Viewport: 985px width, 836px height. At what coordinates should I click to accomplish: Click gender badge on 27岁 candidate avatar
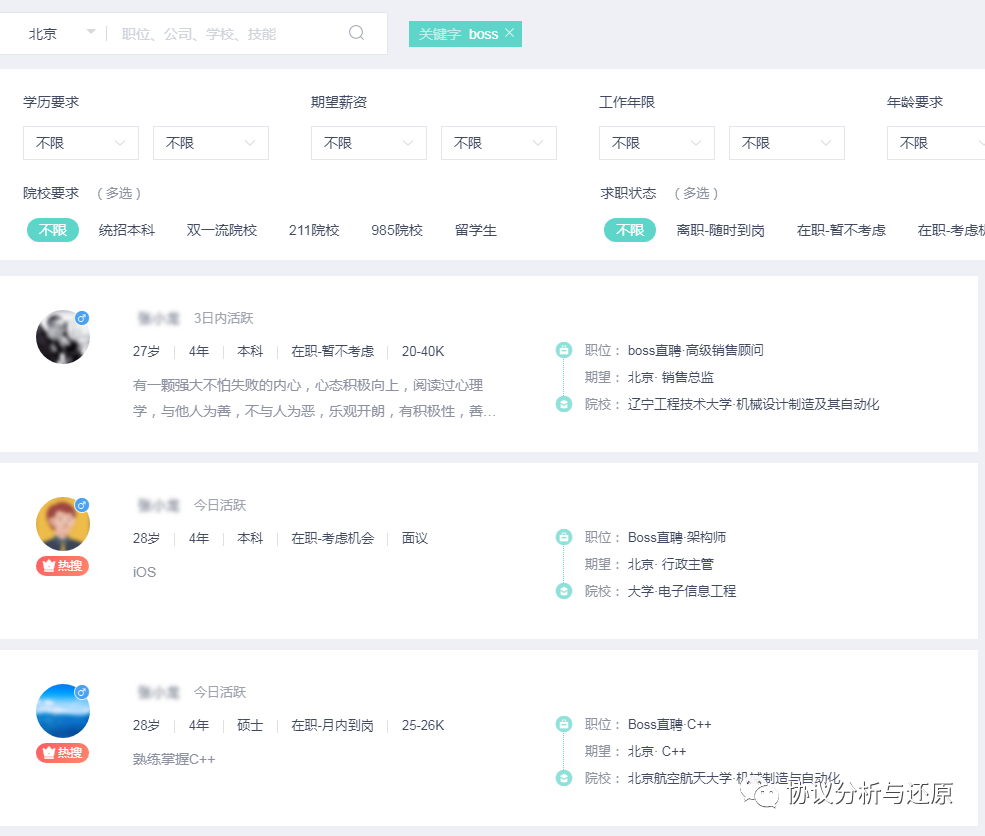(82, 318)
